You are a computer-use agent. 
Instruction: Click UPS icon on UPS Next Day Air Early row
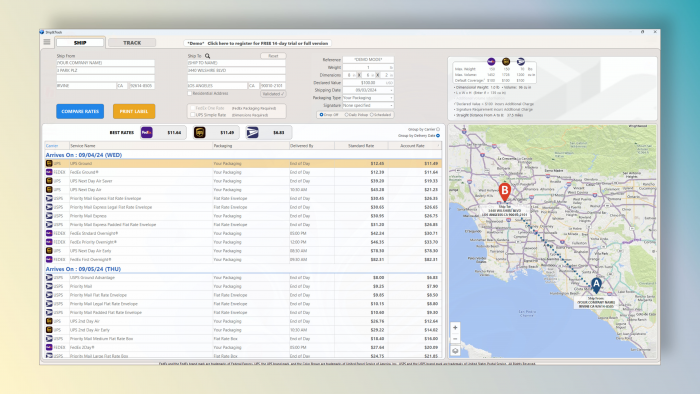point(49,251)
